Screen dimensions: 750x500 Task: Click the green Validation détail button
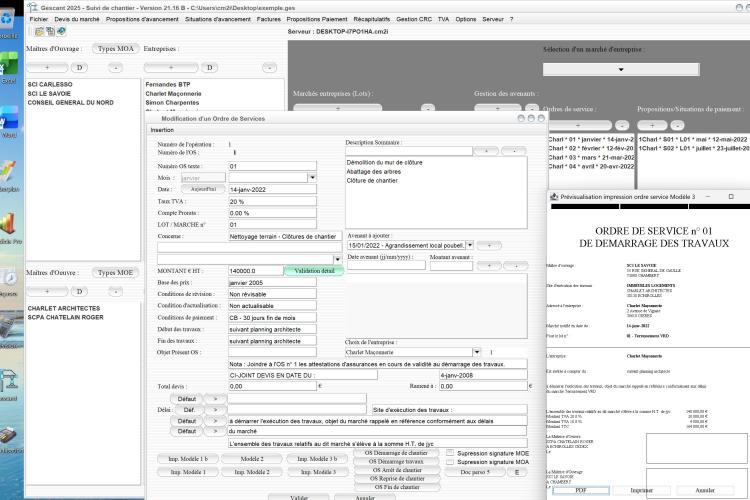(x=314, y=271)
